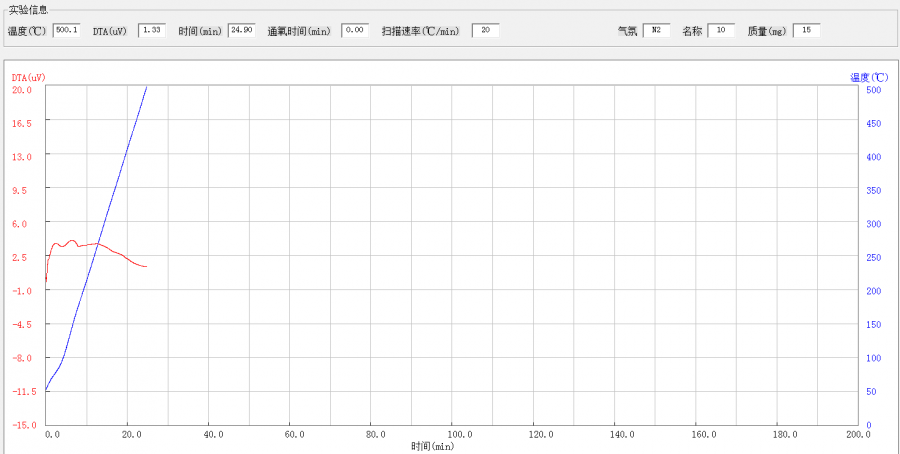The width and height of the screenshot is (900, 454).
Task: Click the 40.0 time axis tick label
Action: click(213, 435)
